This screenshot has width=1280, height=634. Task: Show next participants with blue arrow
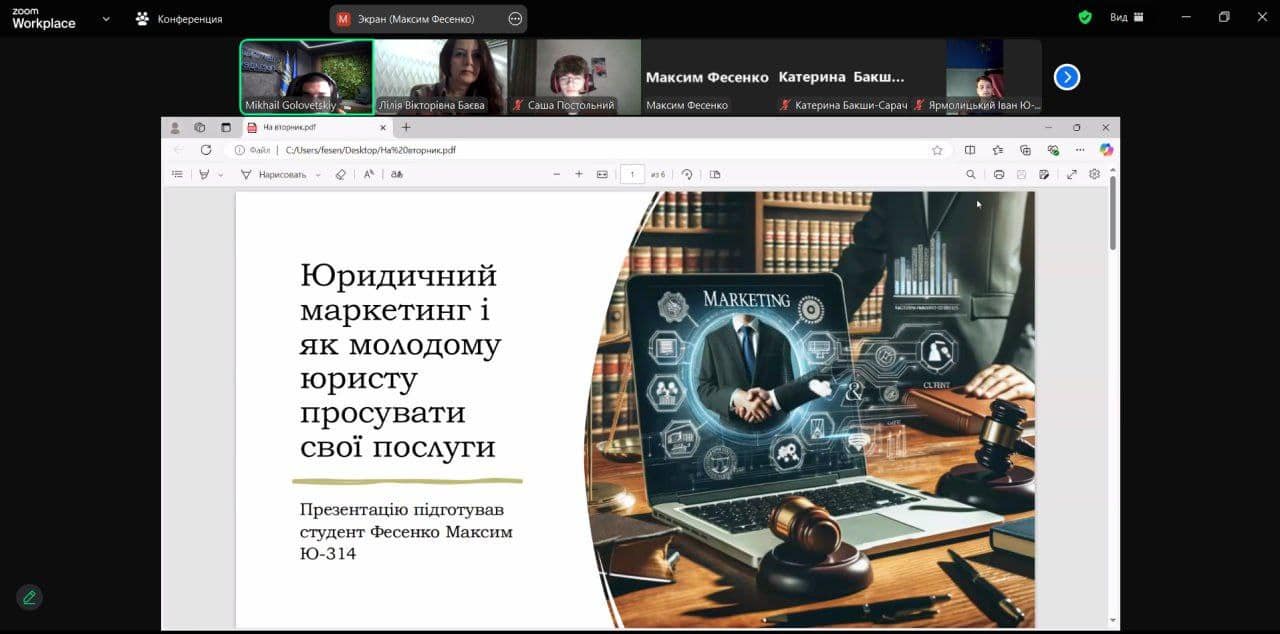[1067, 77]
